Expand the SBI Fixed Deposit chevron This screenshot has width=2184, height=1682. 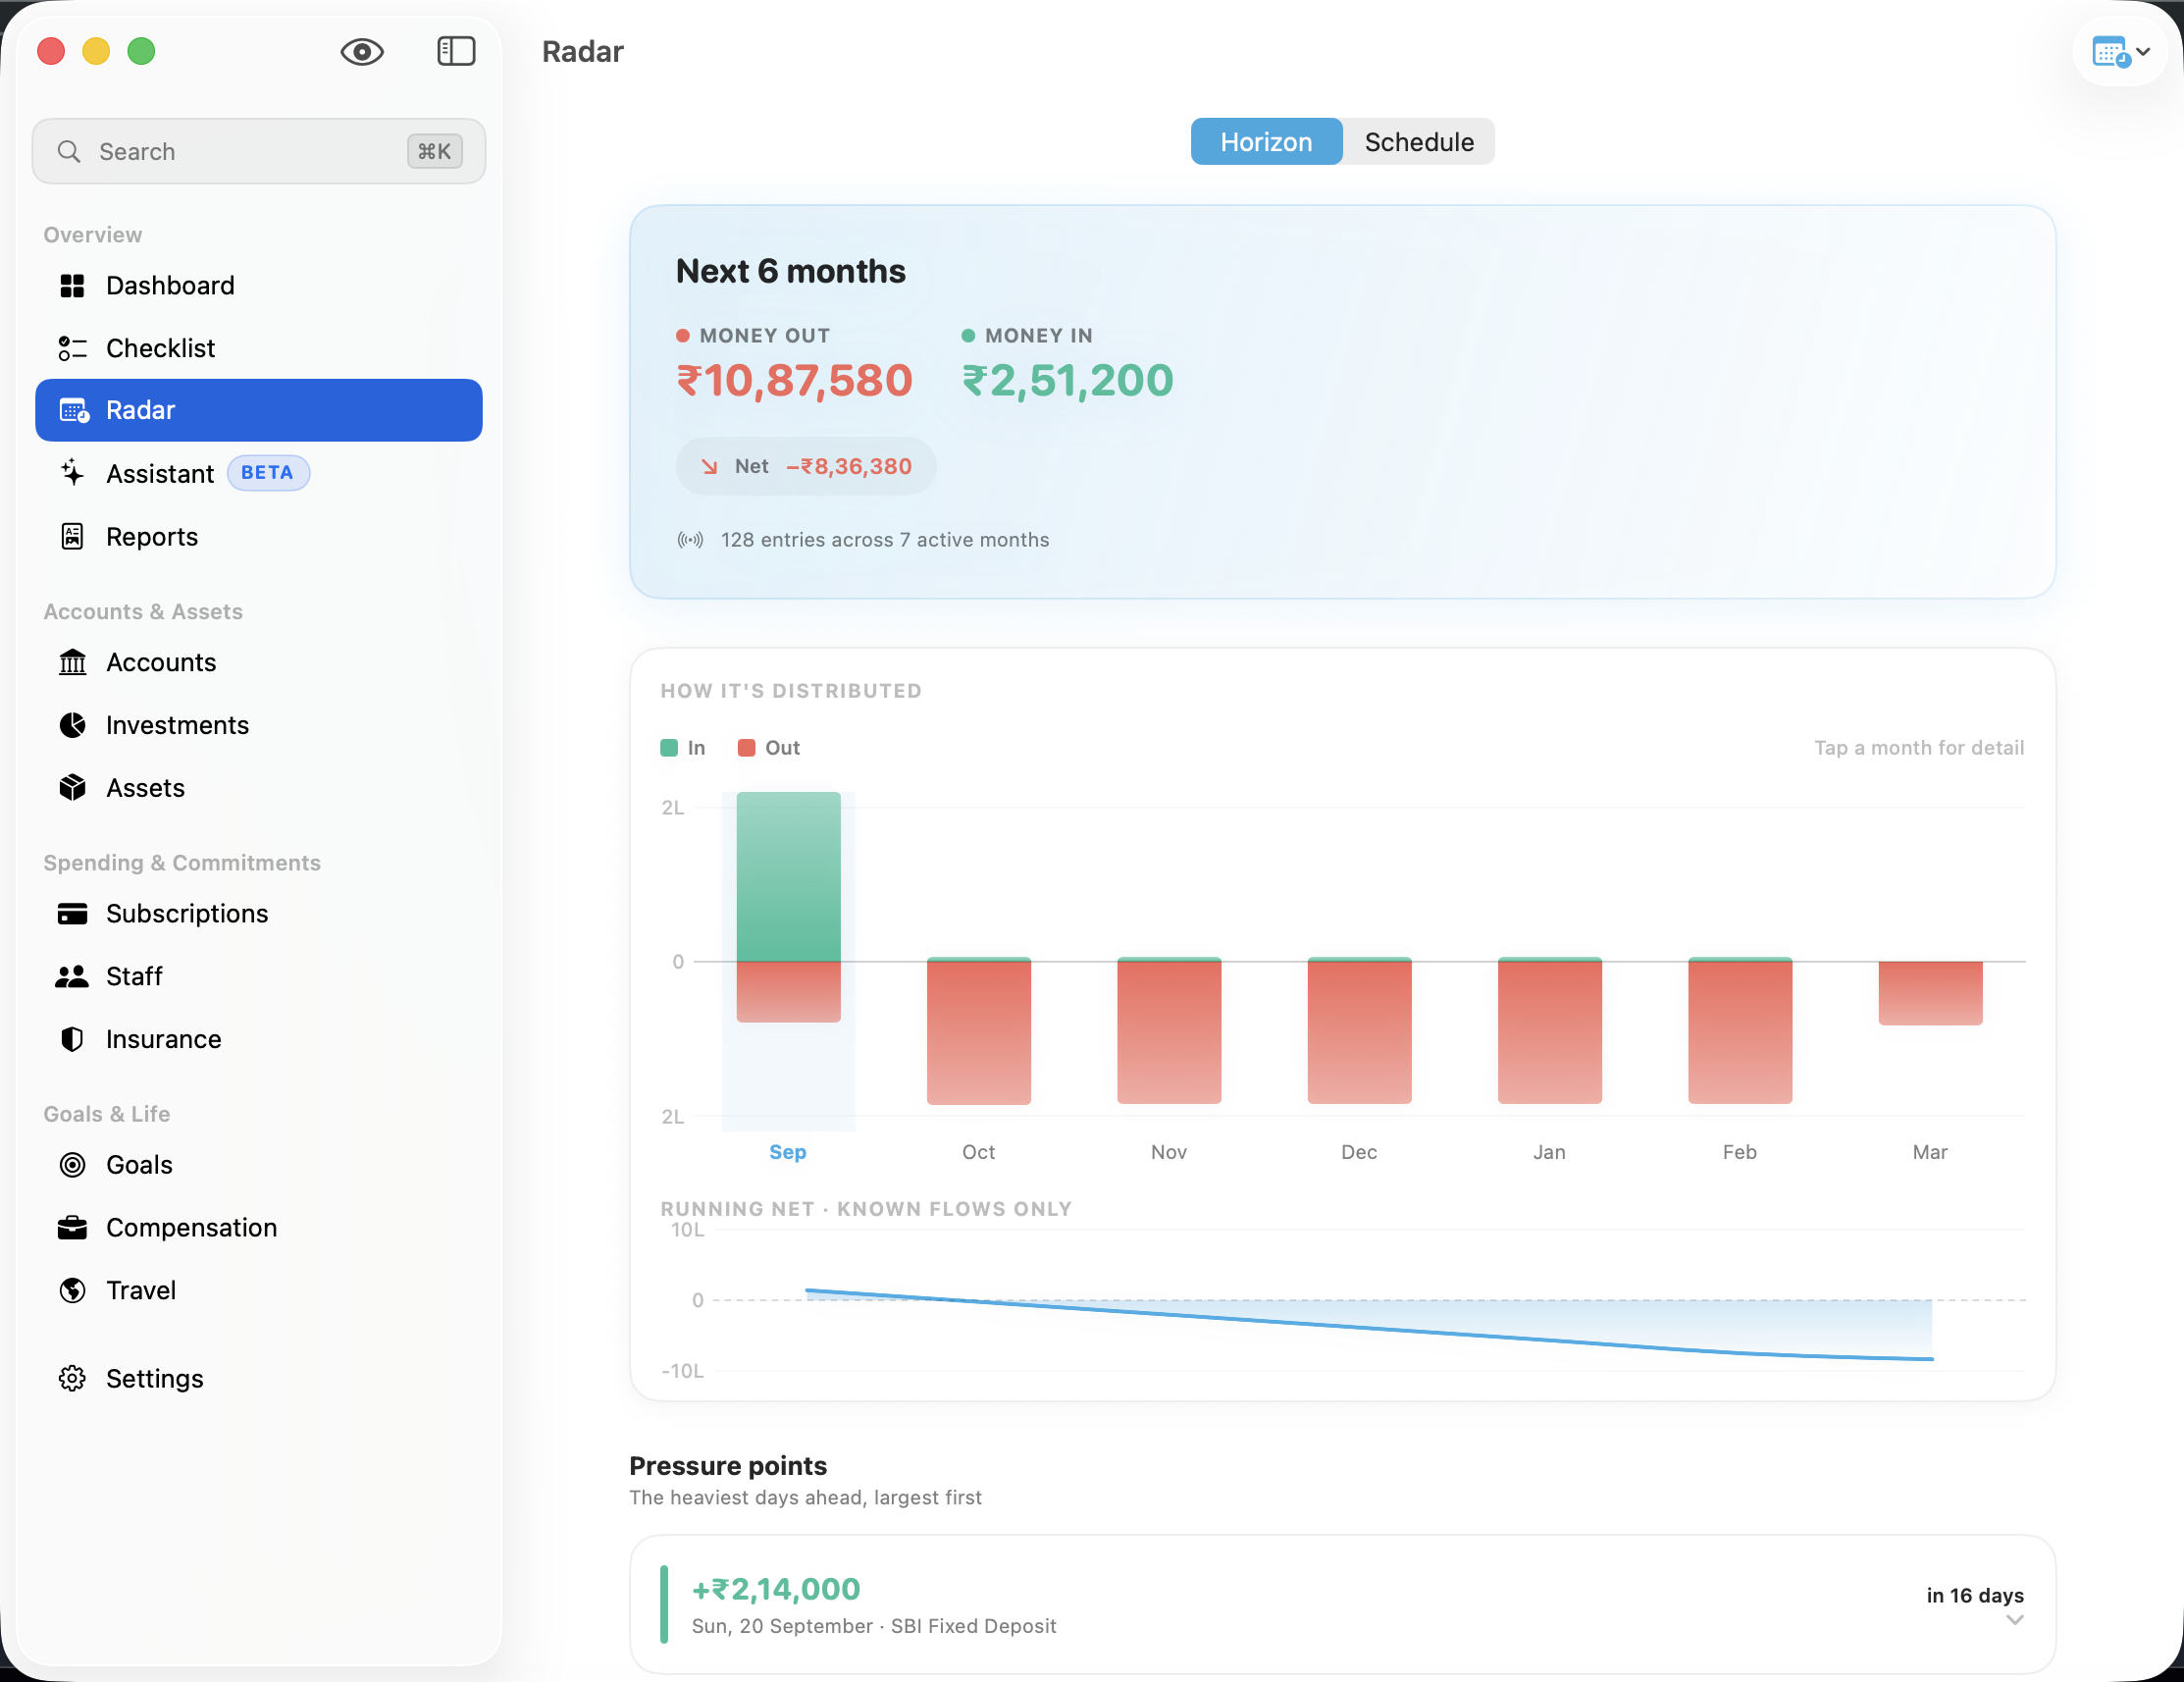coord(2015,1621)
